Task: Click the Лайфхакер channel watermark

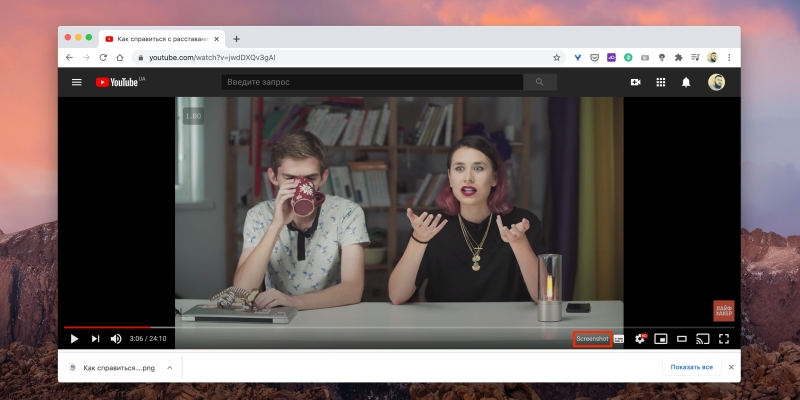Action: pyautogui.click(x=723, y=310)
